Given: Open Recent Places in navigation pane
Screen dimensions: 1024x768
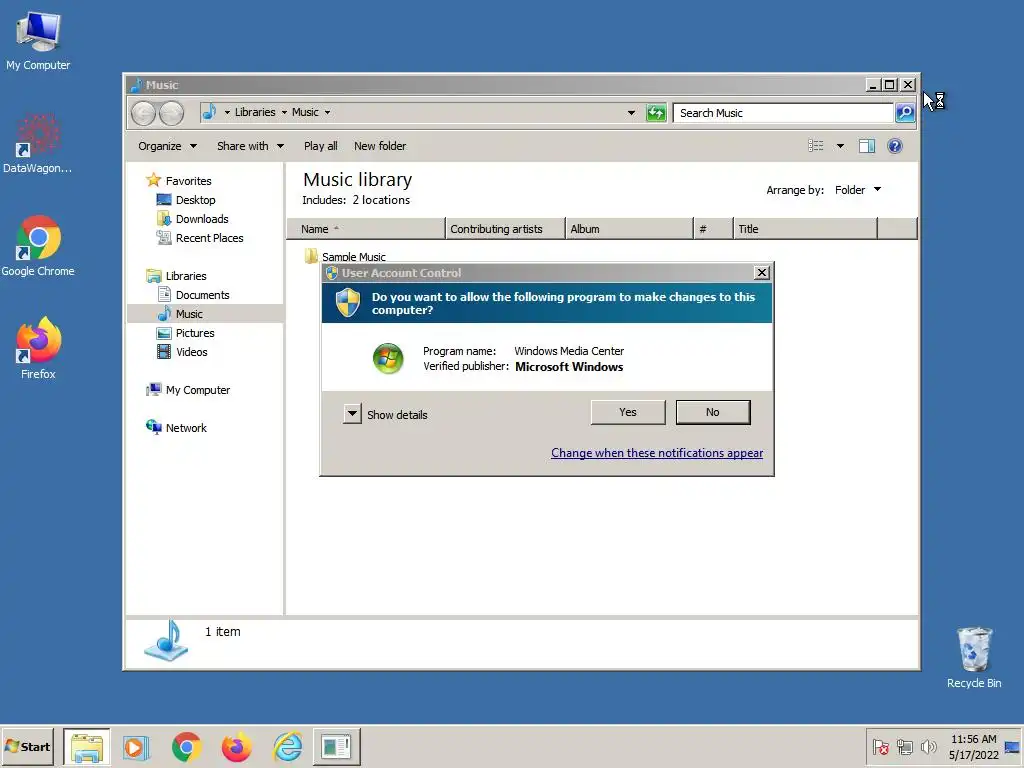Looking at the screenshot, I should tap(200, 238).
